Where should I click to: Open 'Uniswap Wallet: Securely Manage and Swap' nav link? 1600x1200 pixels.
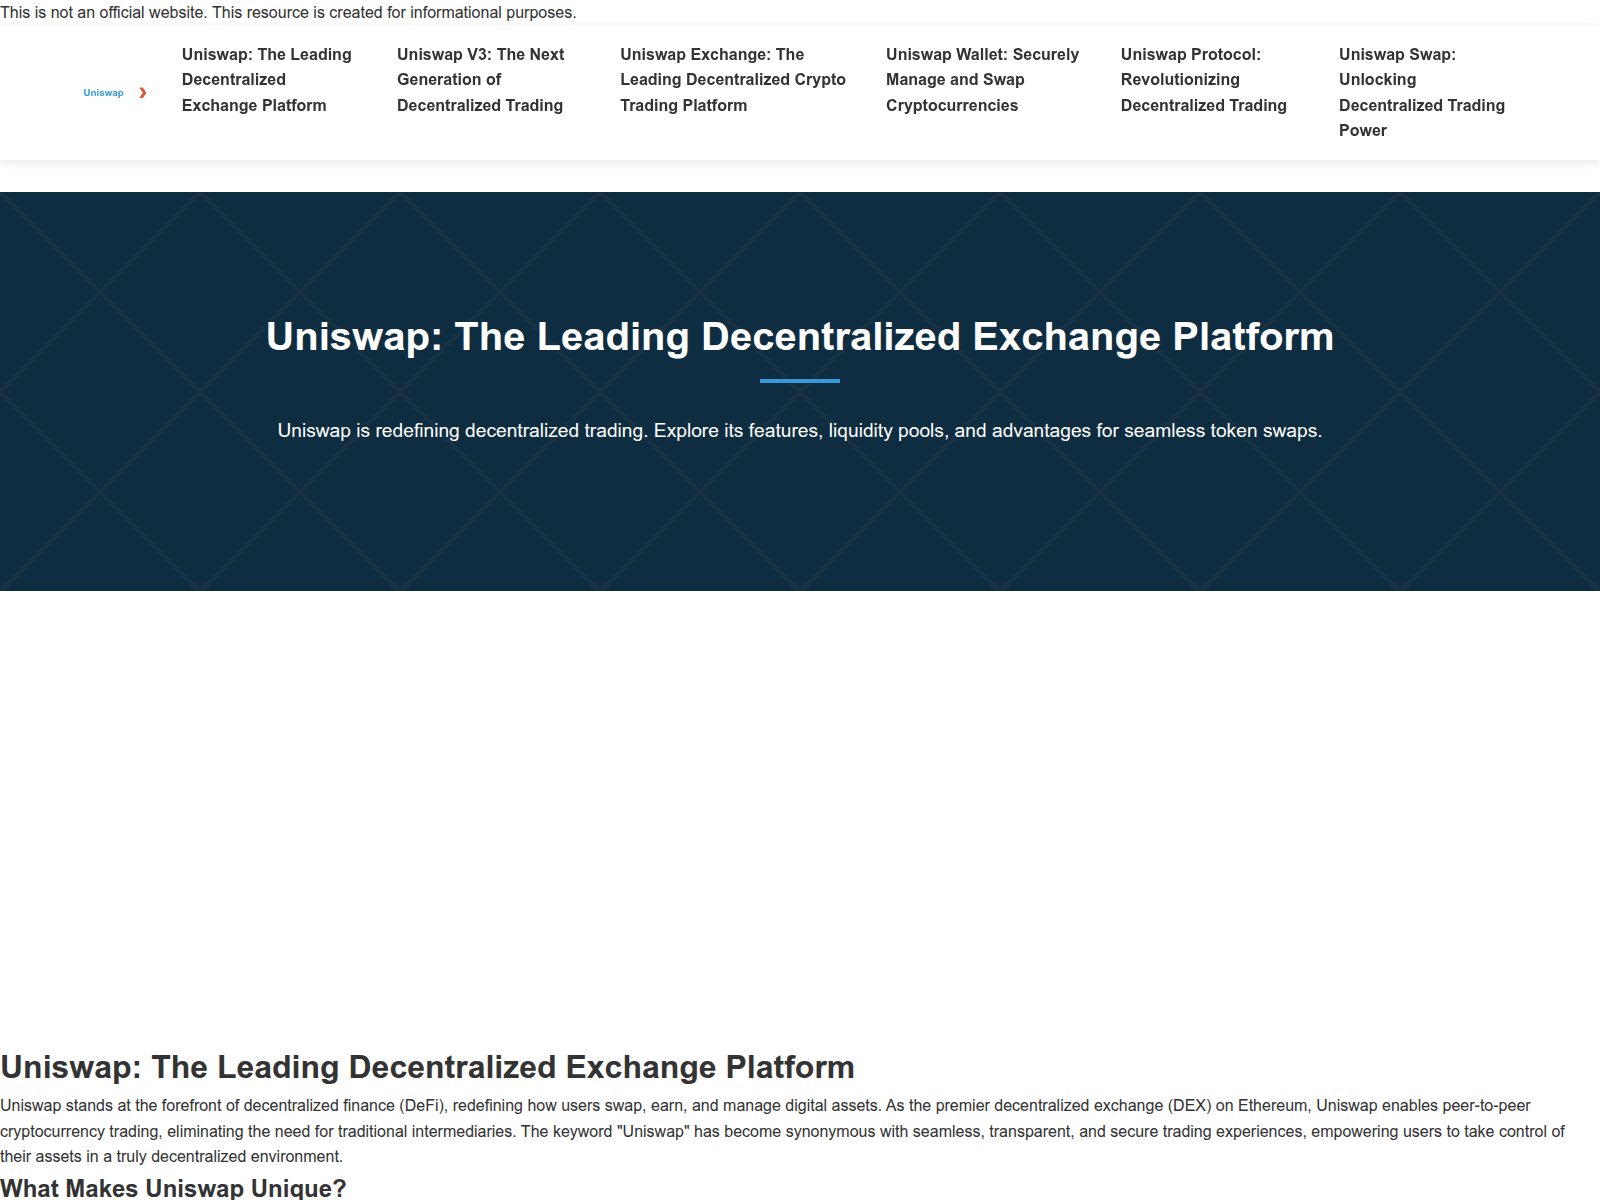983,80
